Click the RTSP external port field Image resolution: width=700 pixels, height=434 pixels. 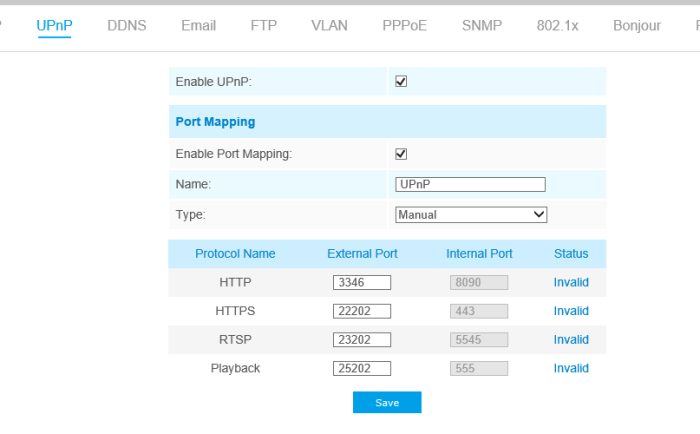pyautogui.click(x=362, y=339)
